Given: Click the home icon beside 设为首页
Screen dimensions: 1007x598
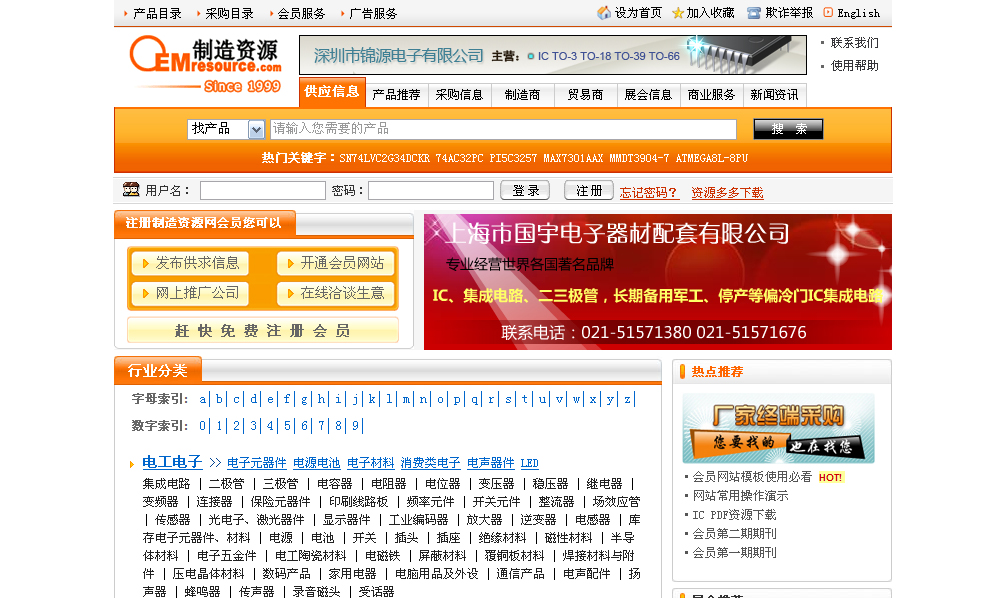Looking at the screenshot, I should [x=604, y=13].
